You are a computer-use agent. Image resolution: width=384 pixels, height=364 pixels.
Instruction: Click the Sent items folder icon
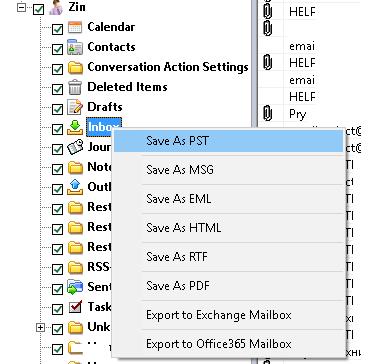(75, 287)
